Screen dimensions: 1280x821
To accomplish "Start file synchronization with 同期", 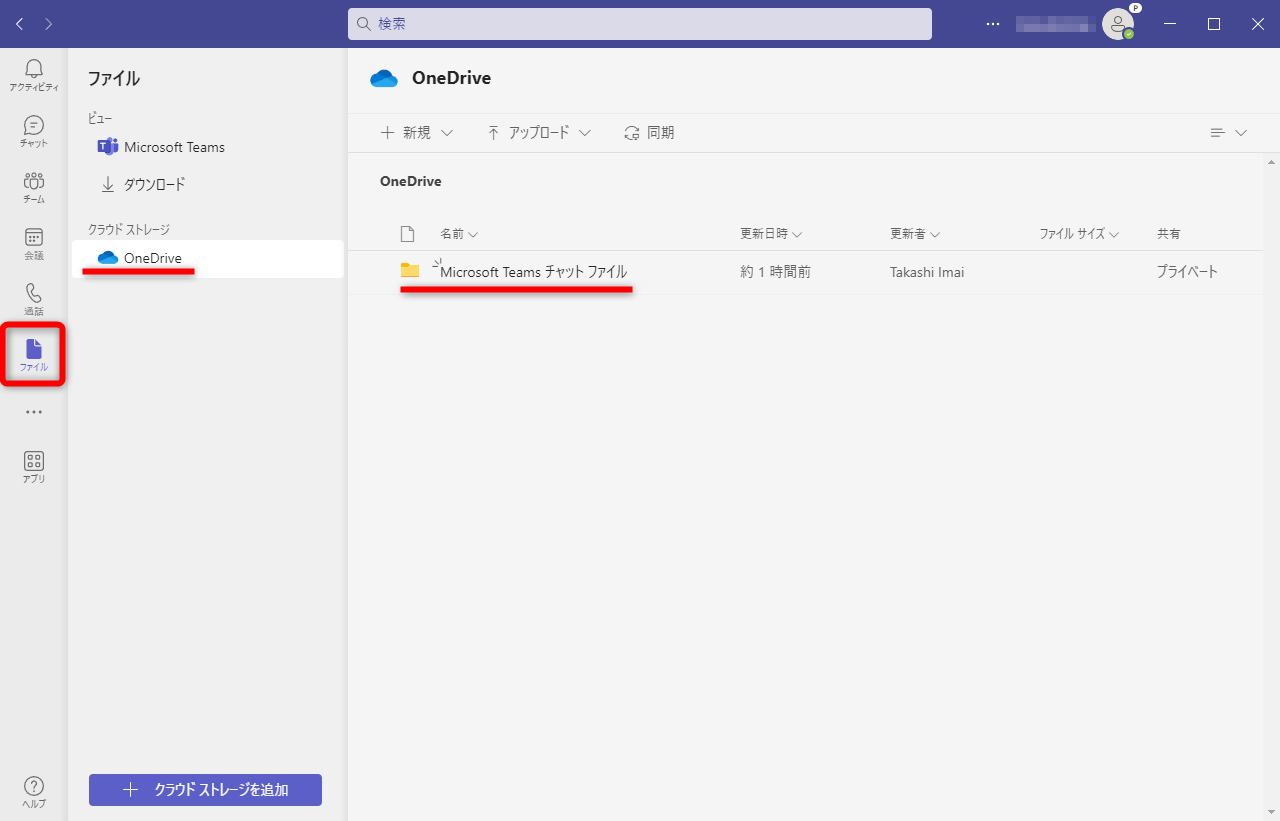I will 649,132.
